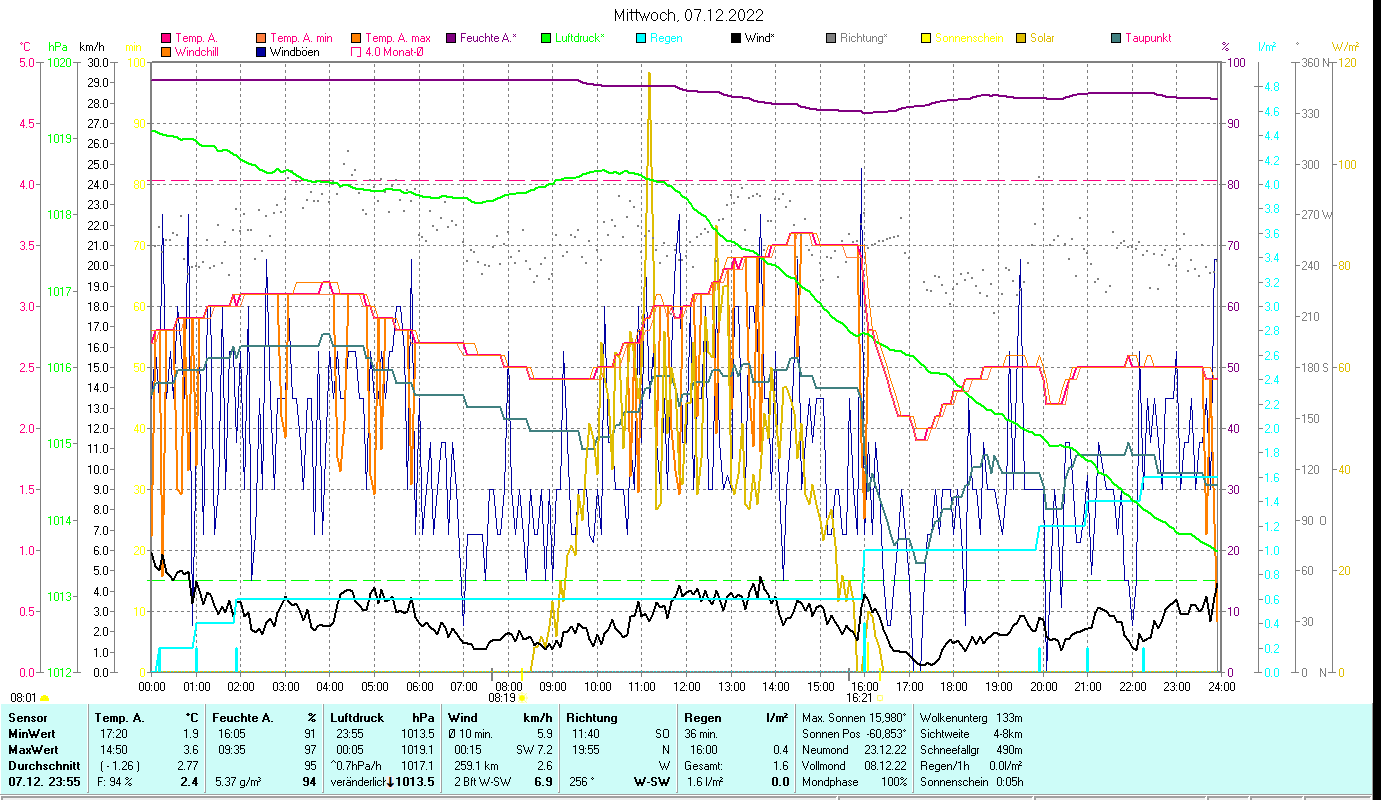
Task: Toggle the Solar legend marker
Action: pos(1021,38)
